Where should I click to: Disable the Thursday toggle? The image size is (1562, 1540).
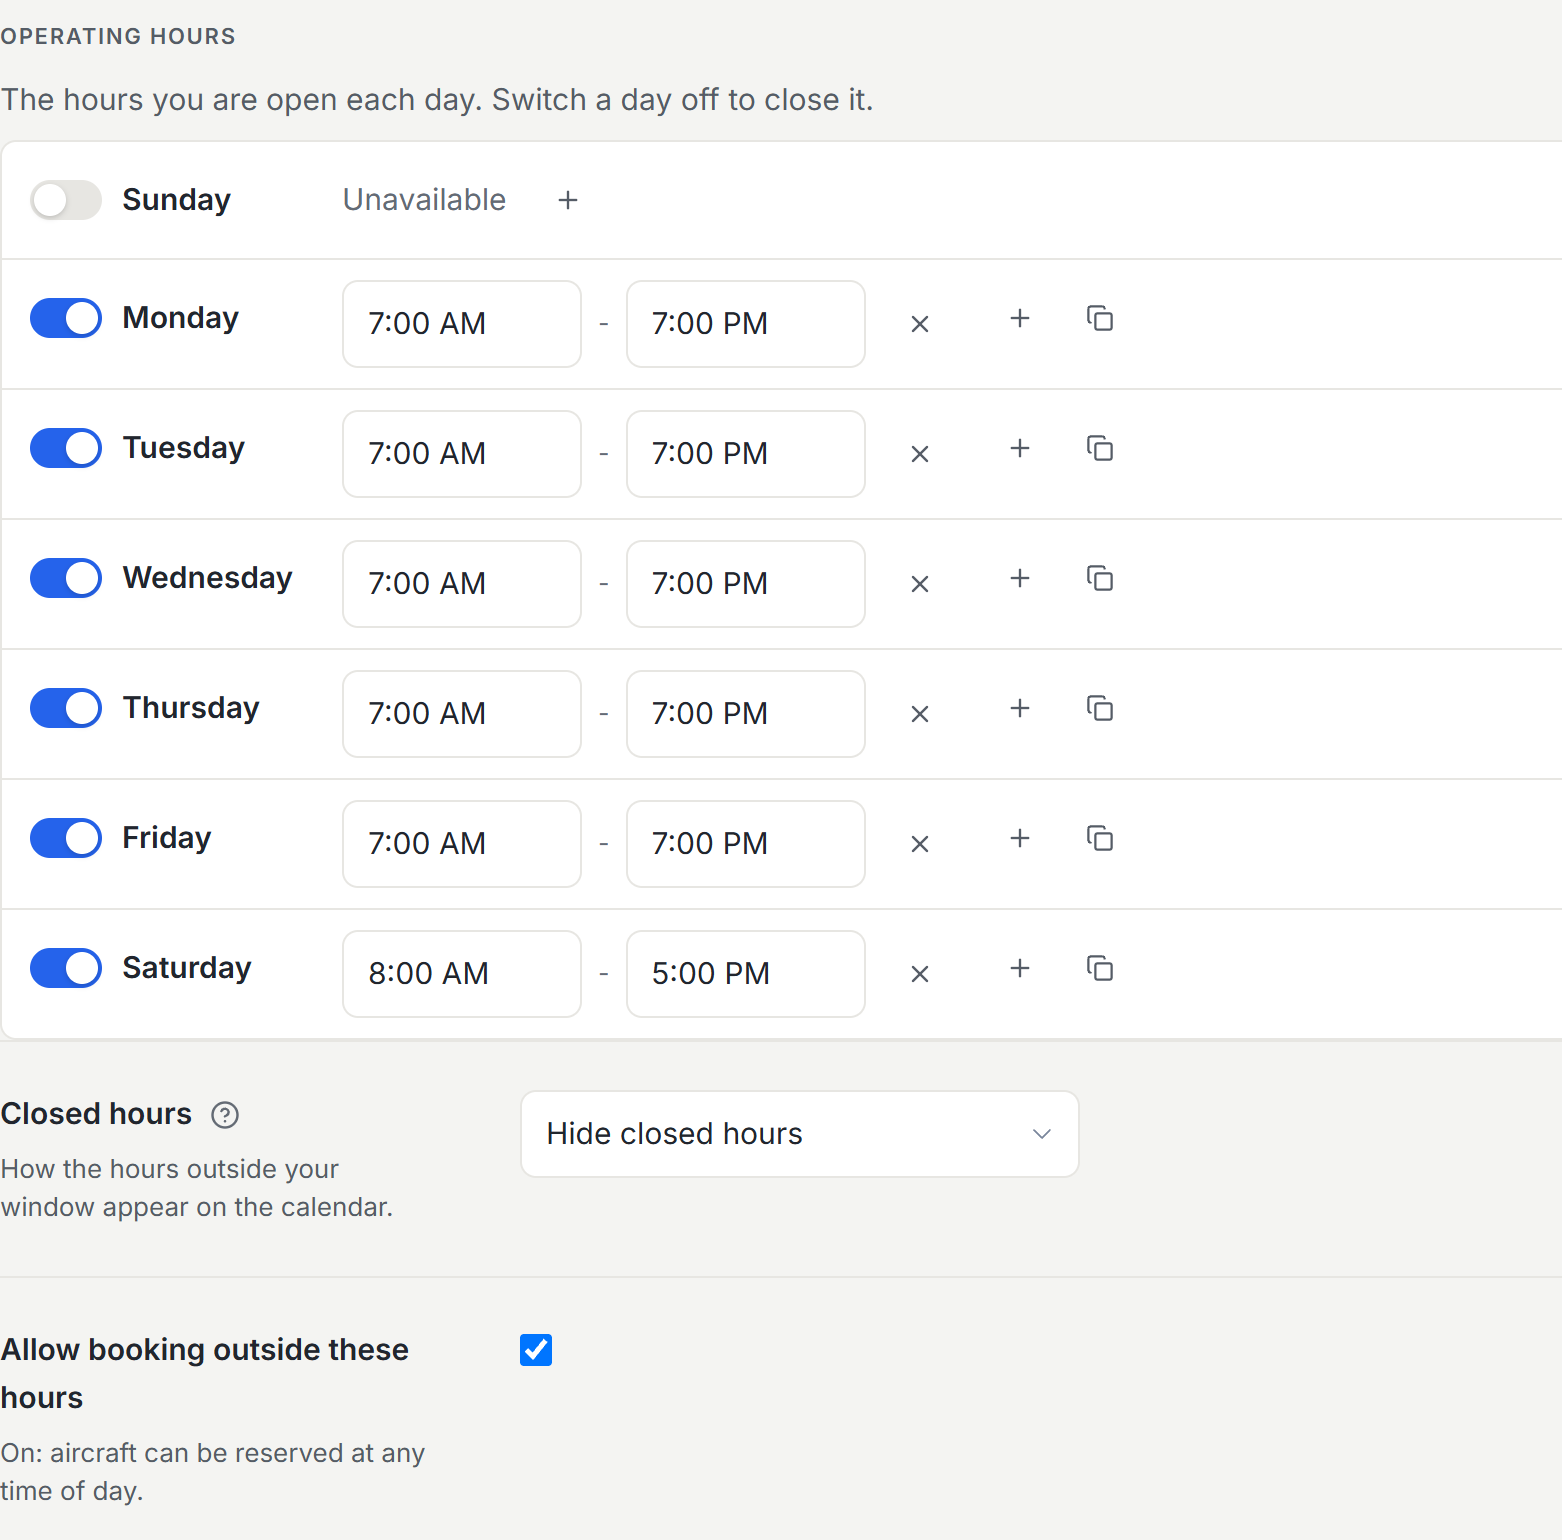coord(66,708)
